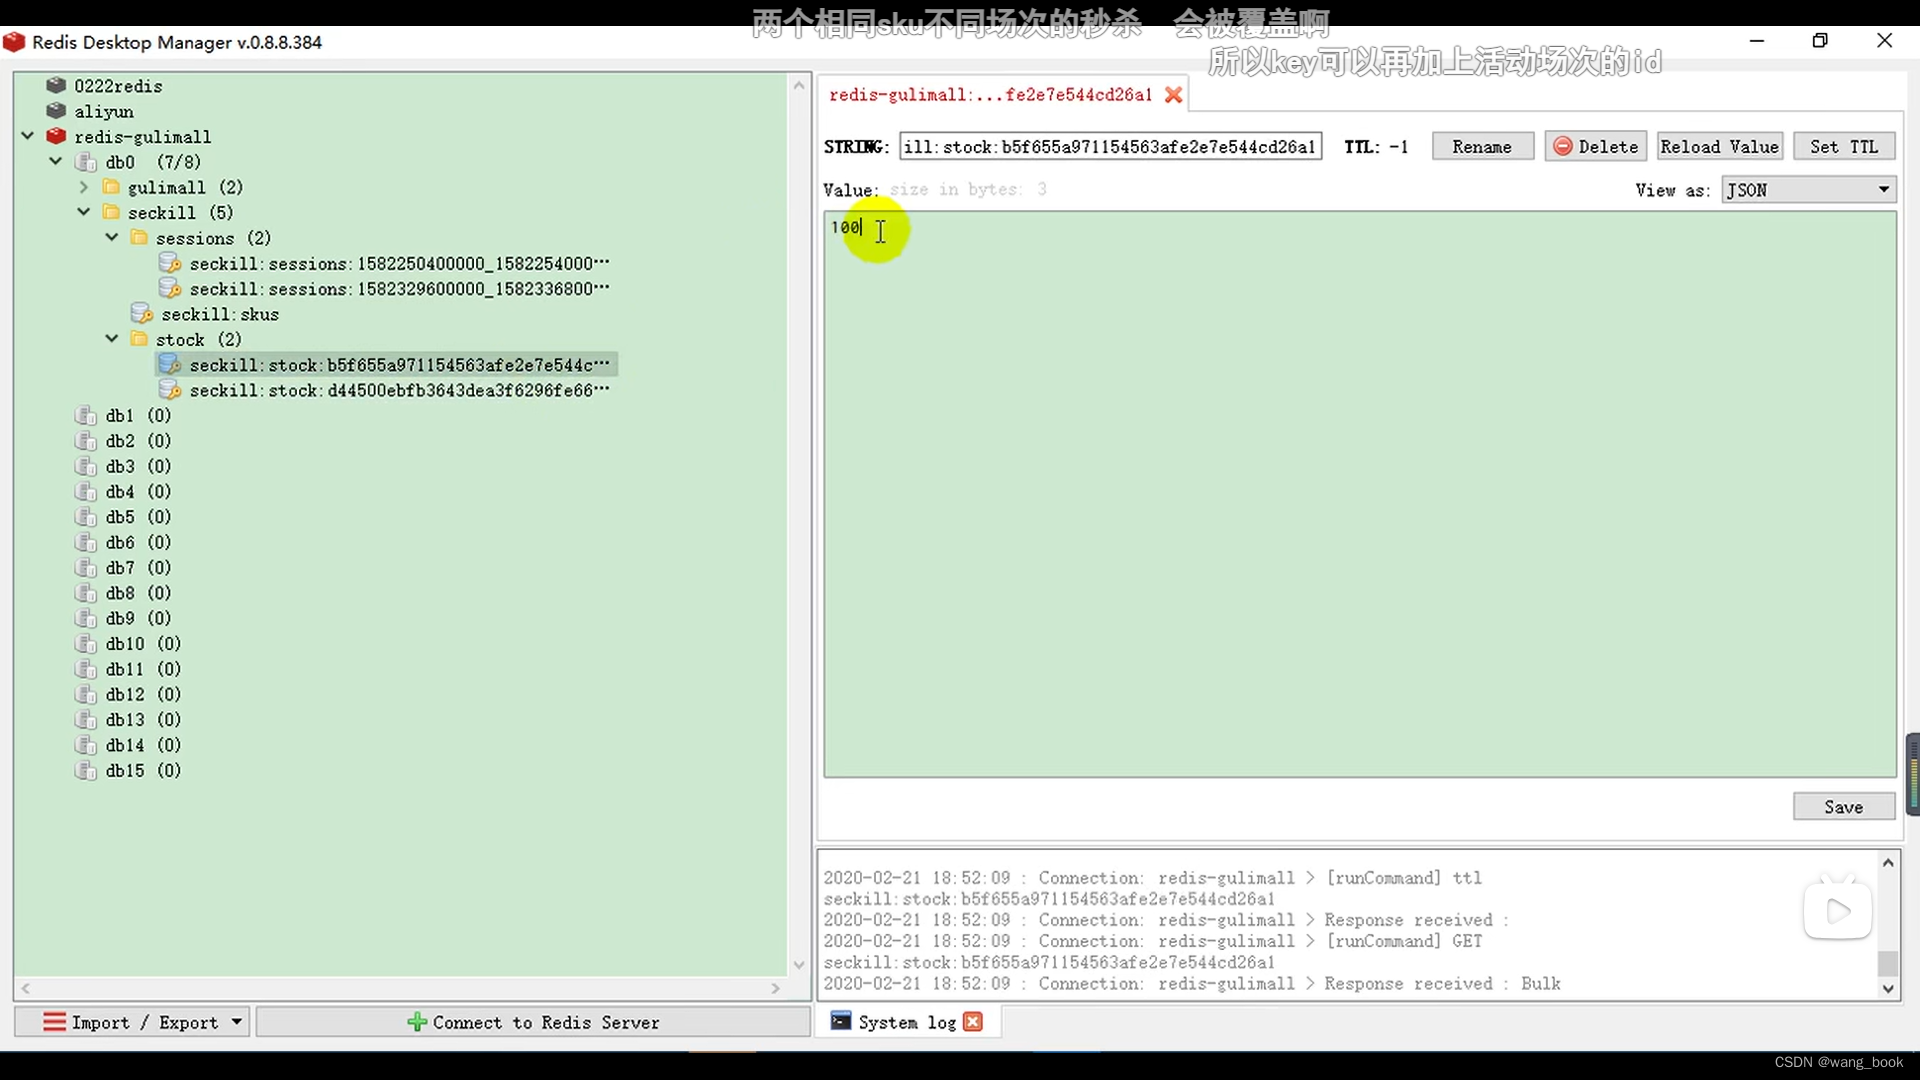Collapse the stock namespace
Viewport: 1920px width, 1080px height.
tap(112, 339)
